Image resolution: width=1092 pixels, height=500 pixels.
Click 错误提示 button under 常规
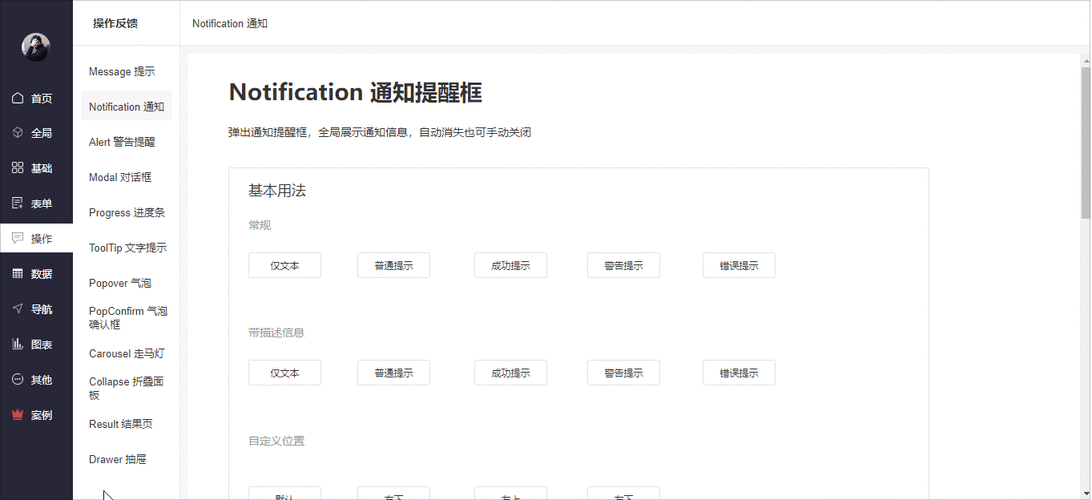point(739,265)
